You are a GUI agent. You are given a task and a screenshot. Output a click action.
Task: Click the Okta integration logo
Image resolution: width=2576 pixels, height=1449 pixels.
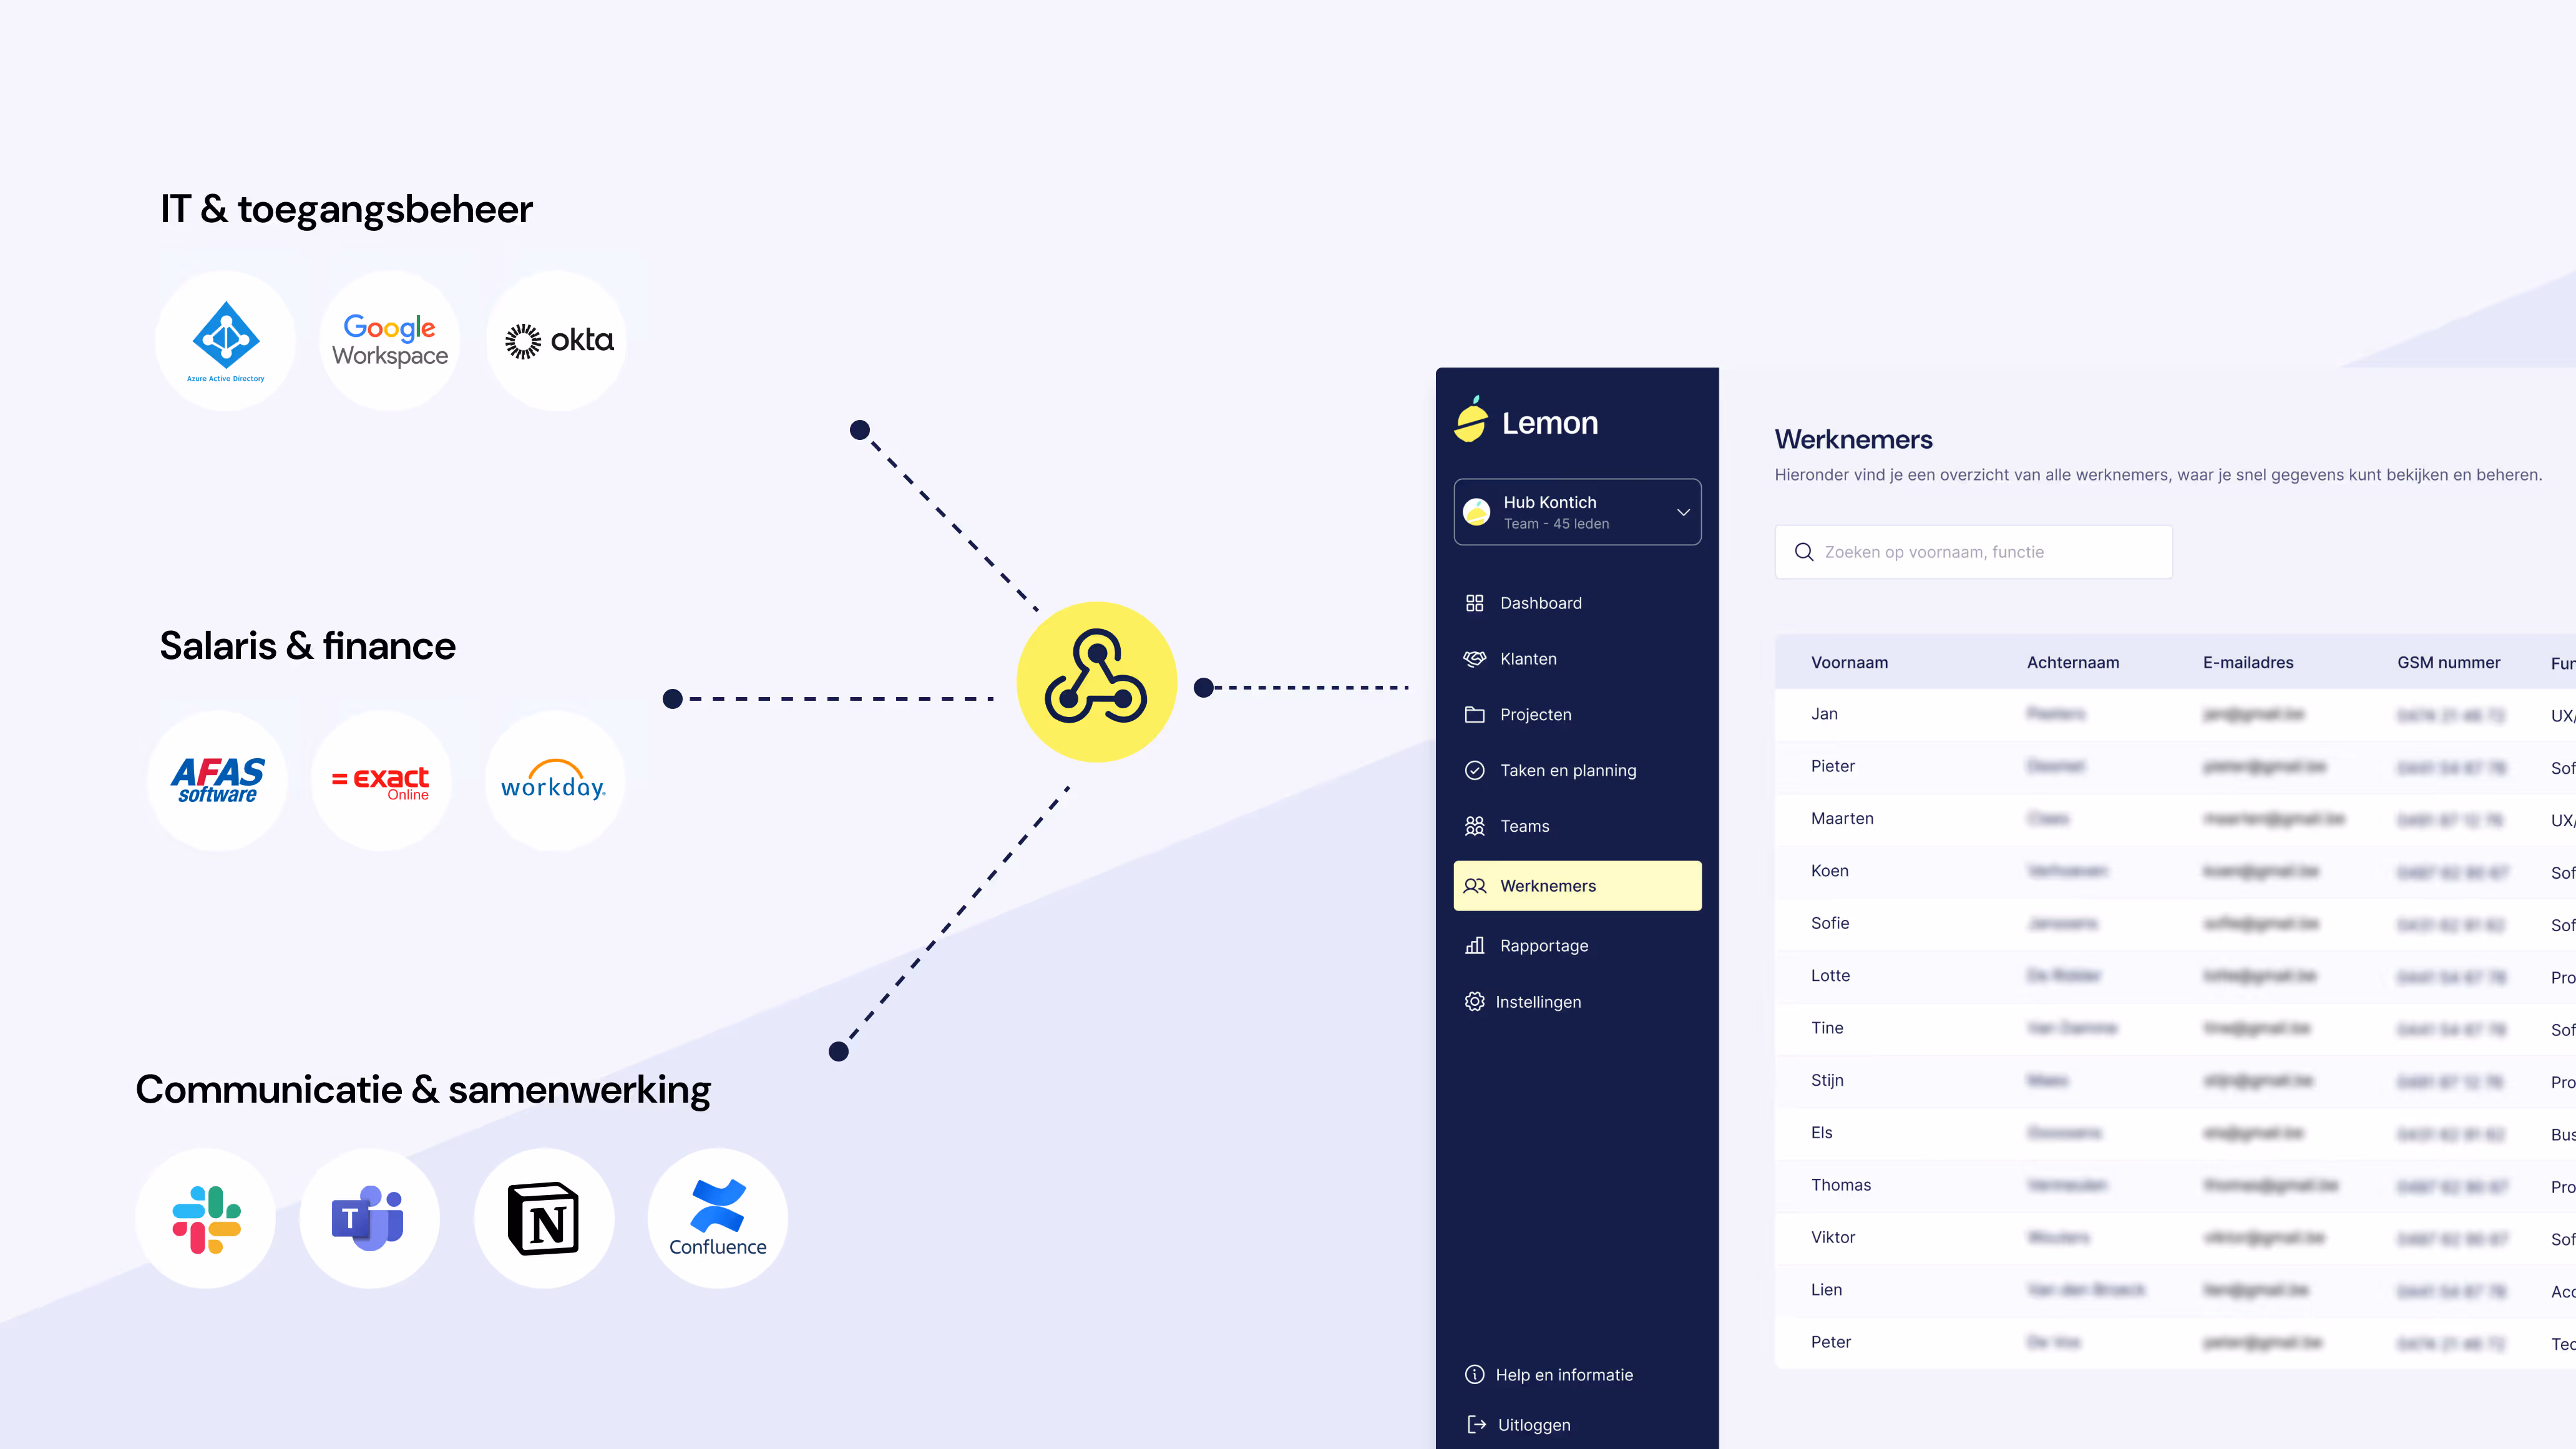(557, 341)
